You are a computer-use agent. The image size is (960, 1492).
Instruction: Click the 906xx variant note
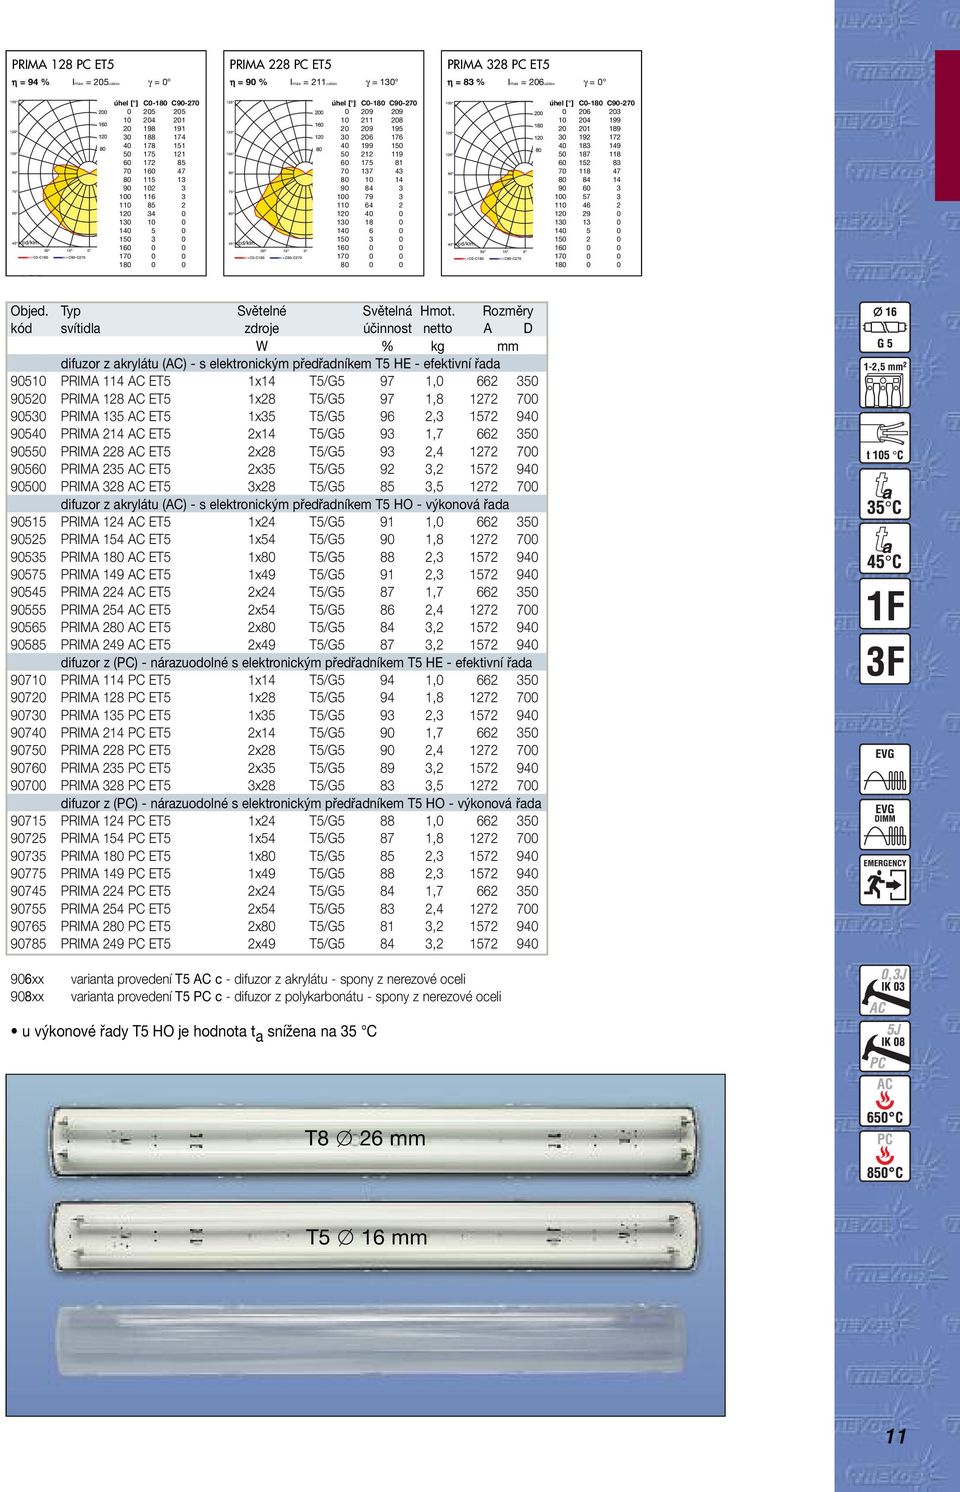tap(238, 979)
